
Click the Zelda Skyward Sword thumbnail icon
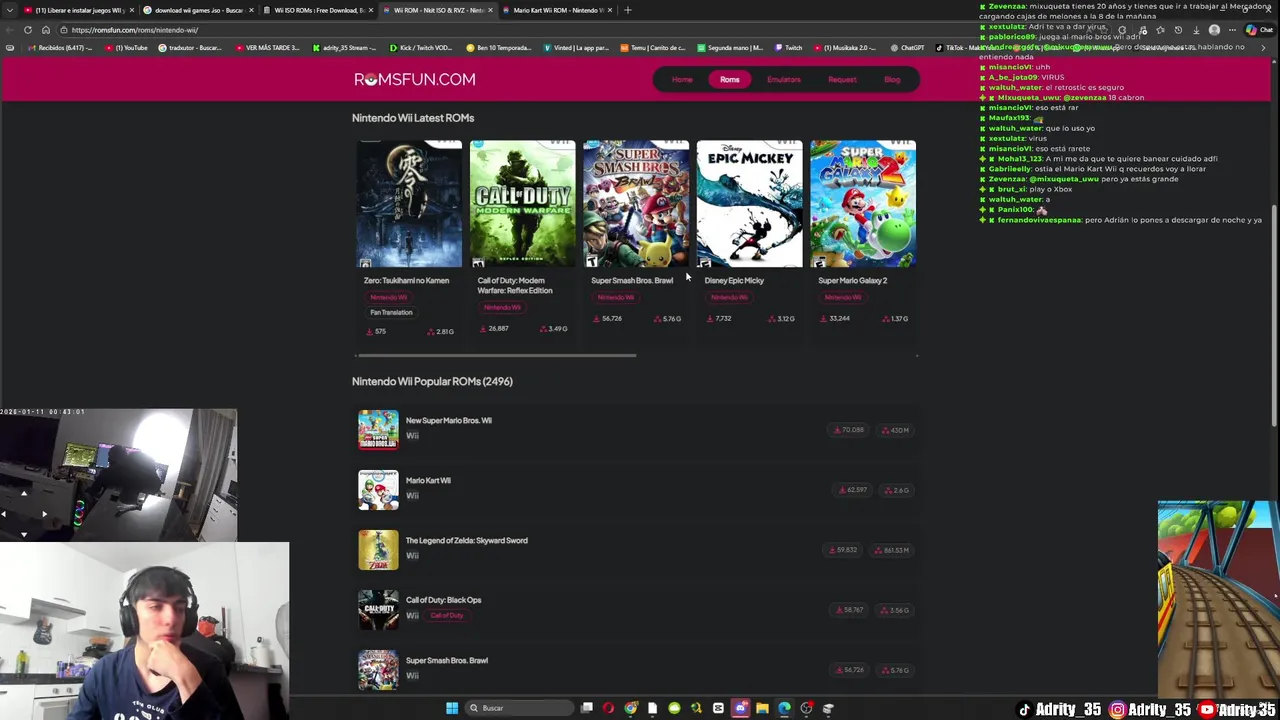click(x=378, y=550)
